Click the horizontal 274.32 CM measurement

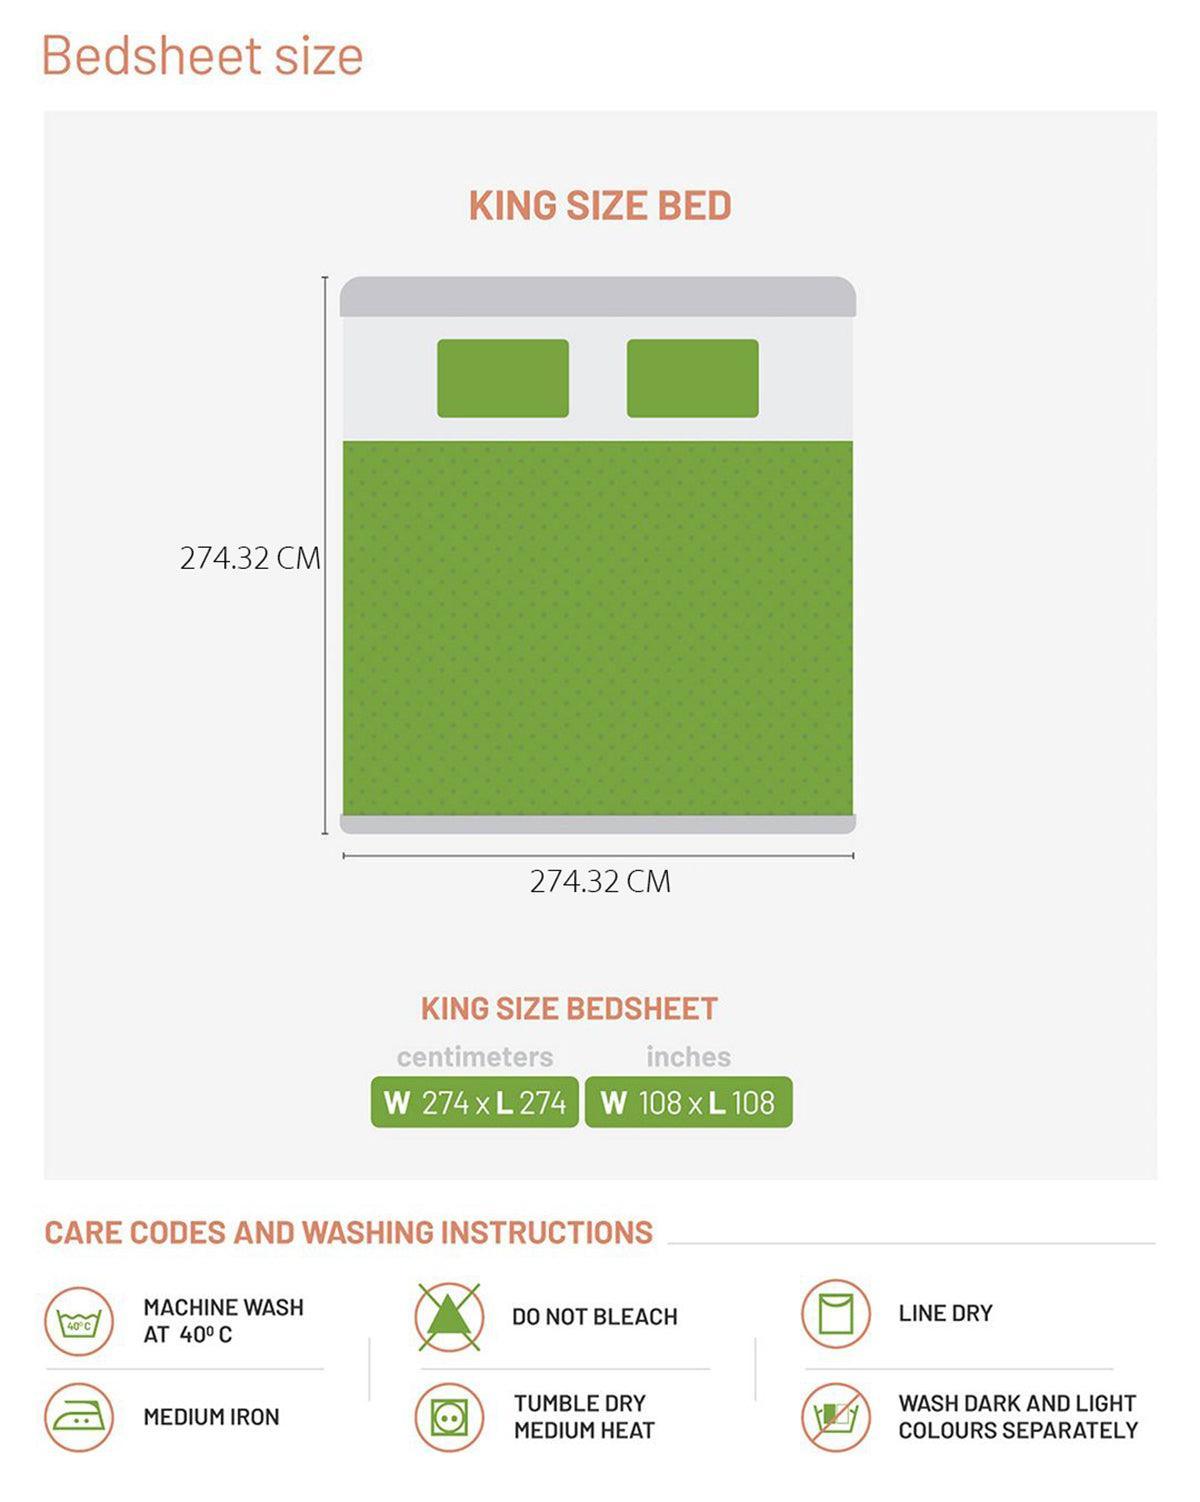pos(600,881)
